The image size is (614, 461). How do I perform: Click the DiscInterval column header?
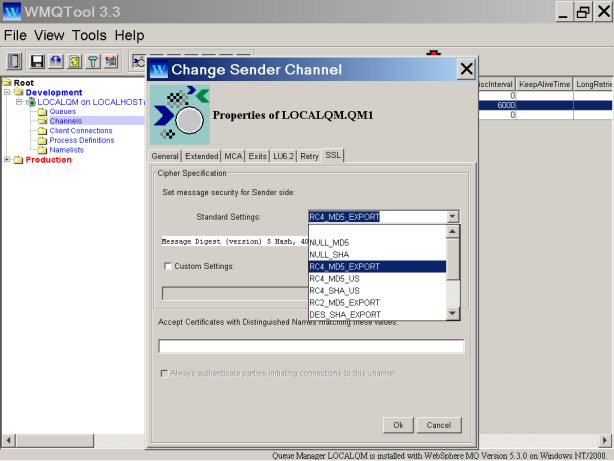(x=497, y=84)
